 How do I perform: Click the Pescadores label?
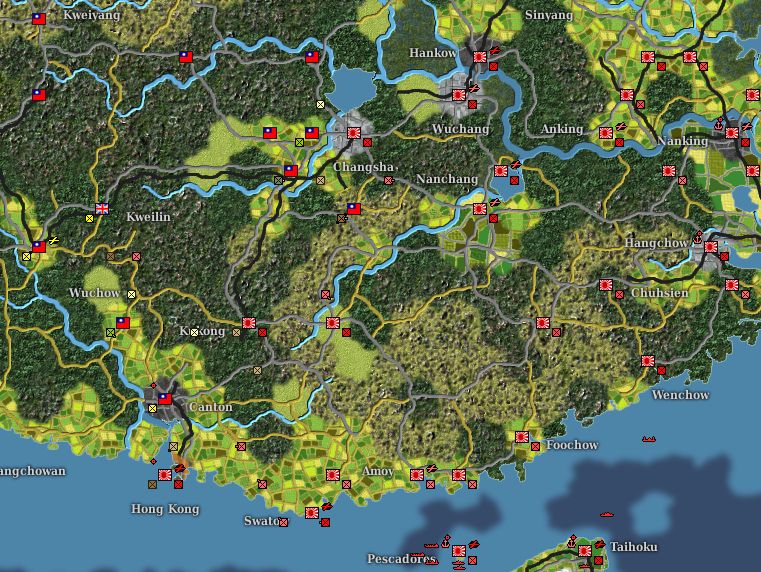tap(401, 559)
